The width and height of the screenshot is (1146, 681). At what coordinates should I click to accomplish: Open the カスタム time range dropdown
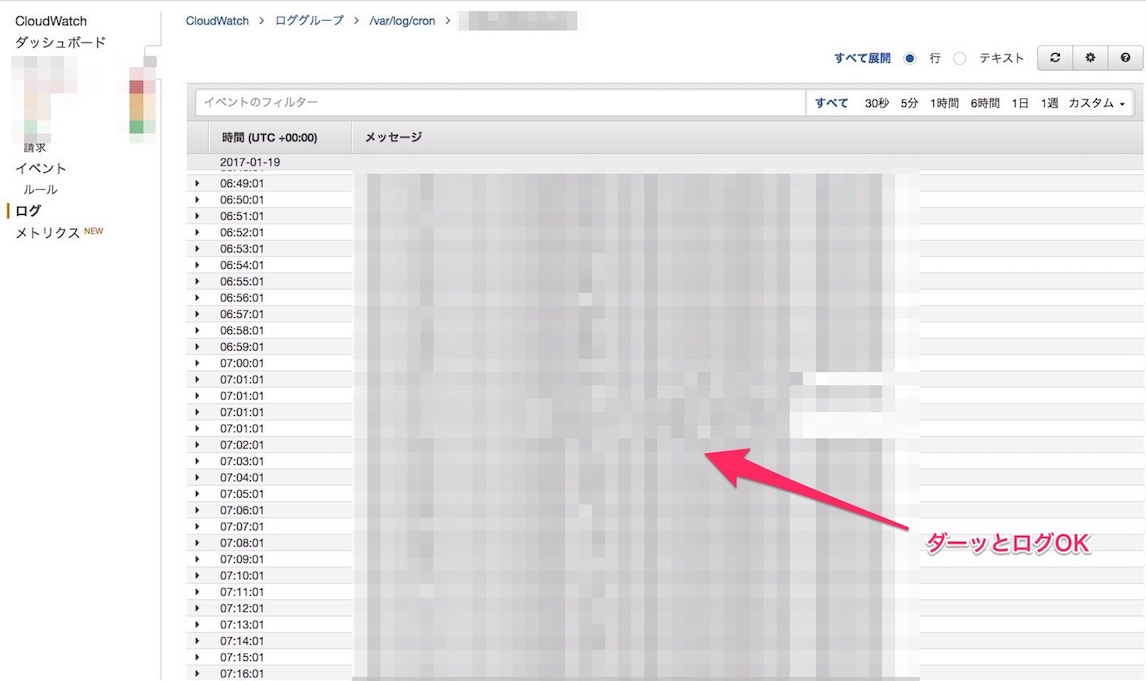pyautogui.click(x=1096, y=103)
